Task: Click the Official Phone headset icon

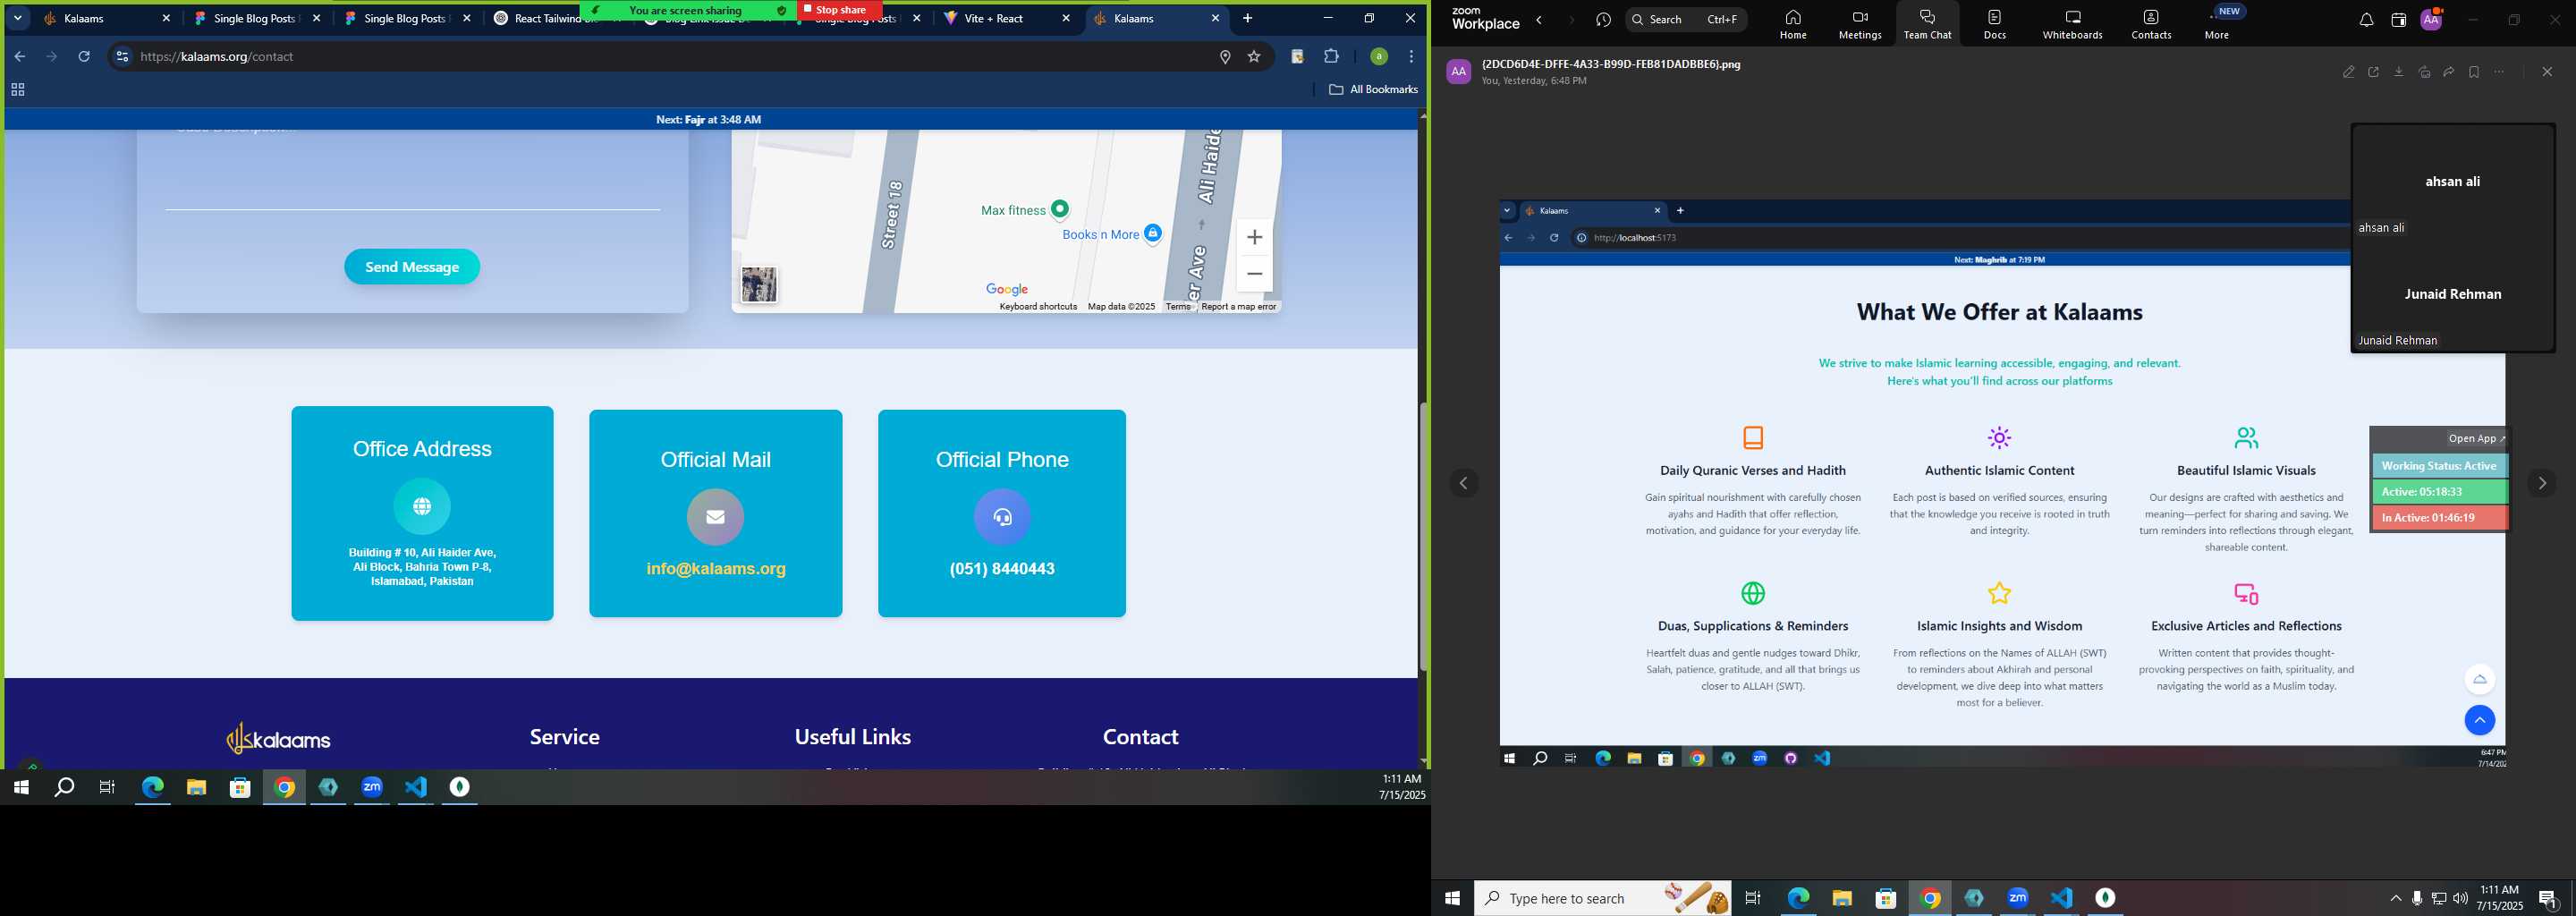Action: point(1002,517)
